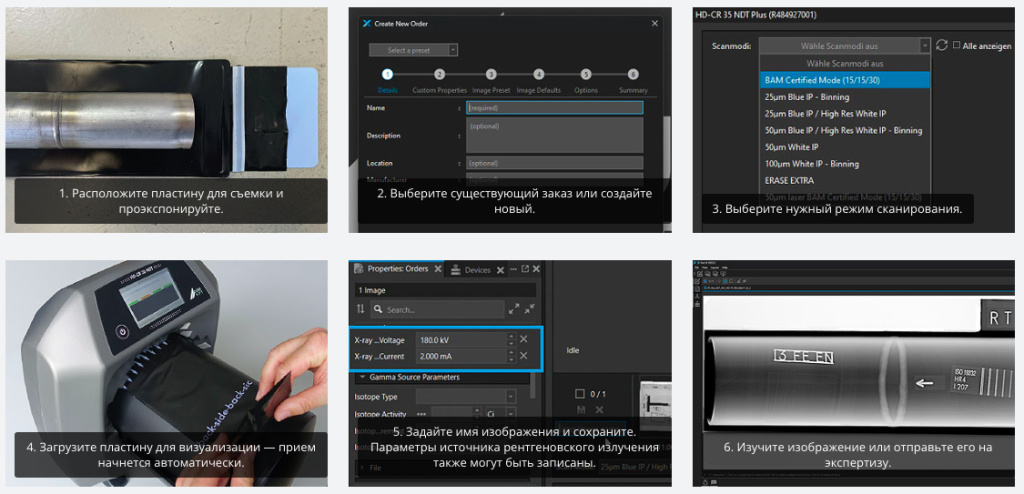Screen dimensions: 1024x494
Task: Close the Create New Order dialog
Action: click(x=655, y=24)
